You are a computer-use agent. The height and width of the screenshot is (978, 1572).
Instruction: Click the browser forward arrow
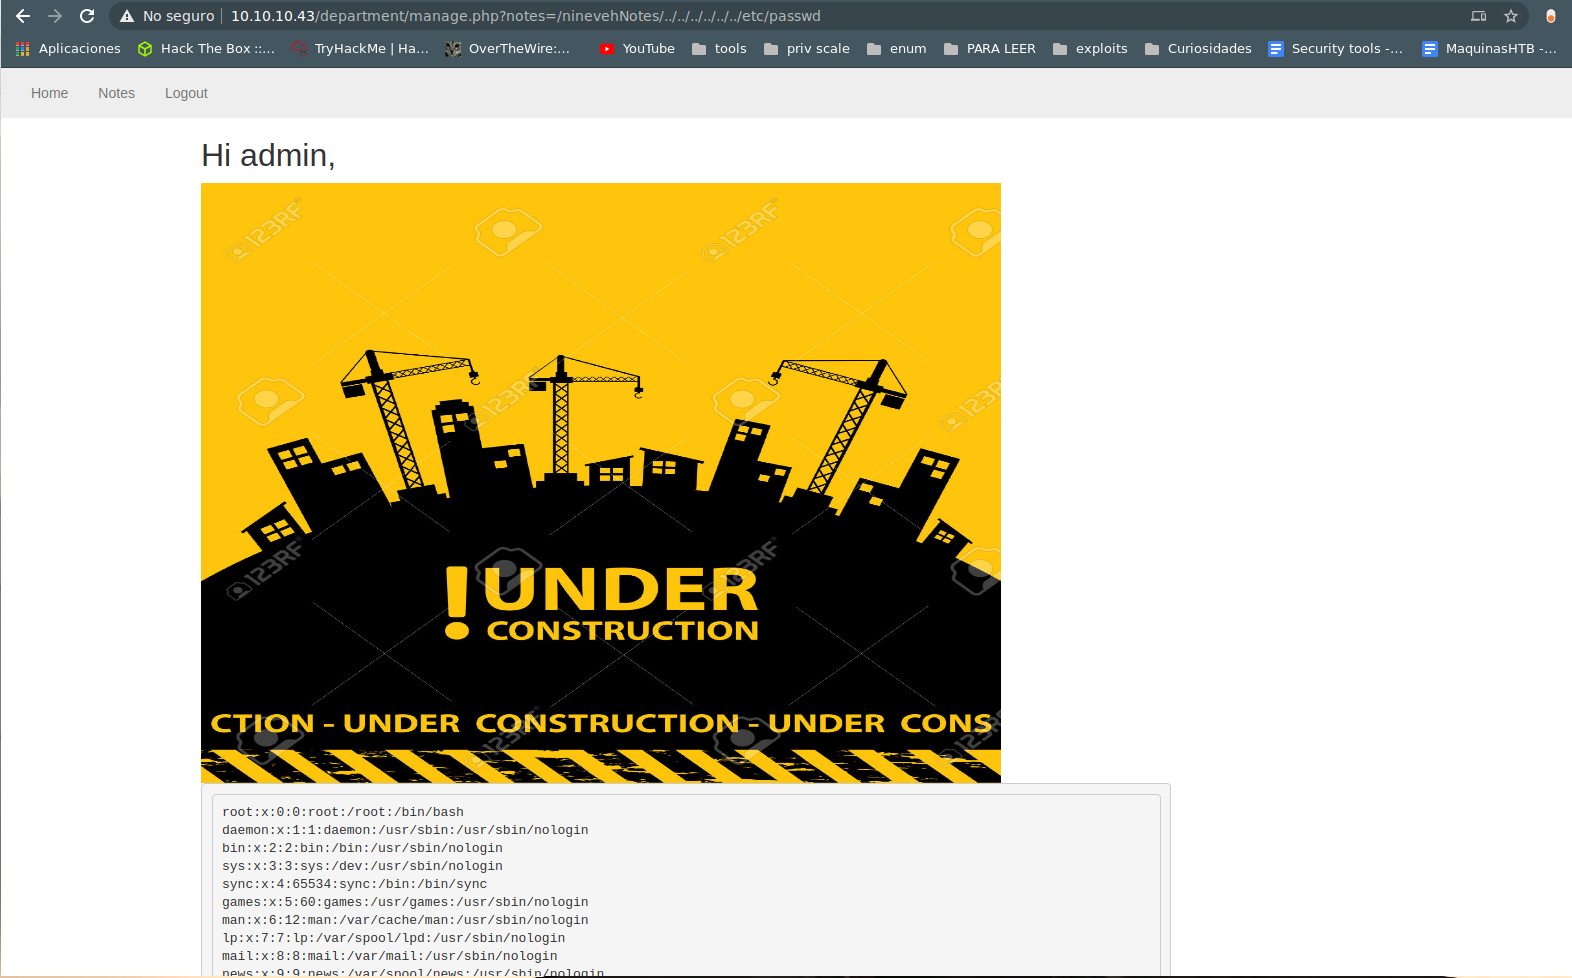(x=55, y=16)
